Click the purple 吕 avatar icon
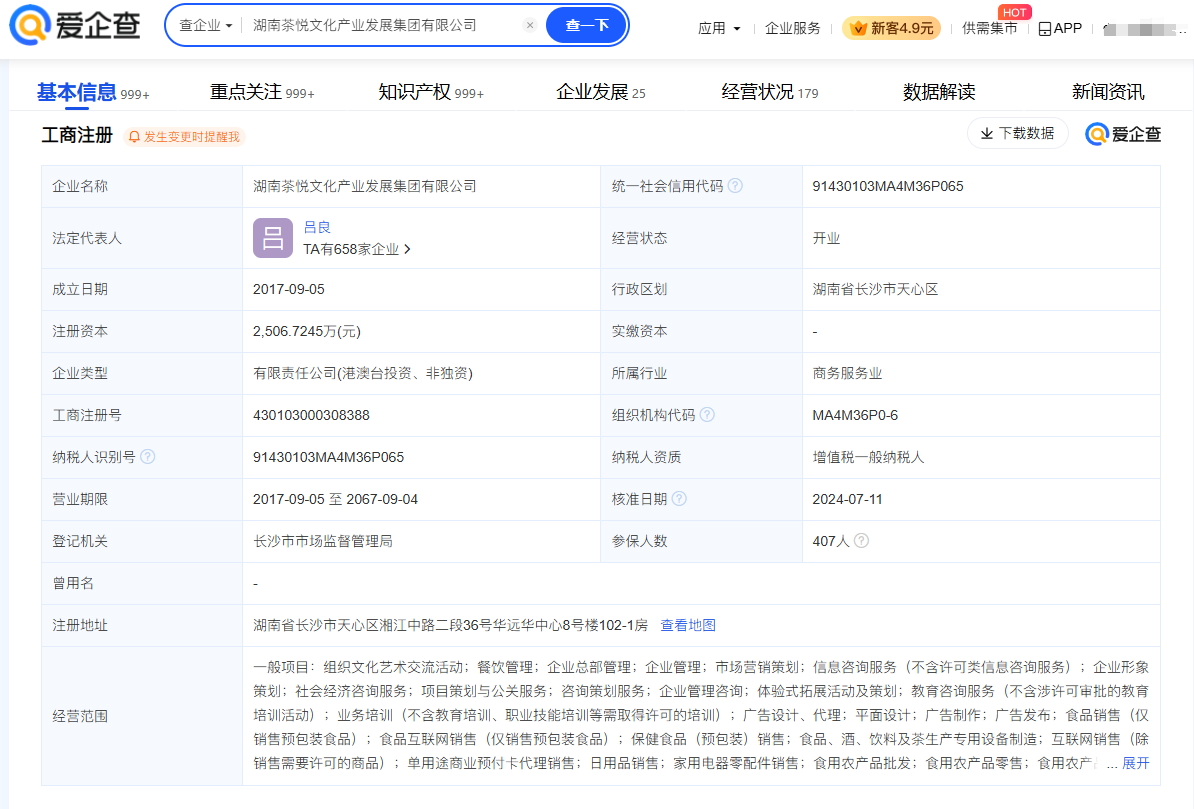The image size is (1194, 809). [273, 238]
